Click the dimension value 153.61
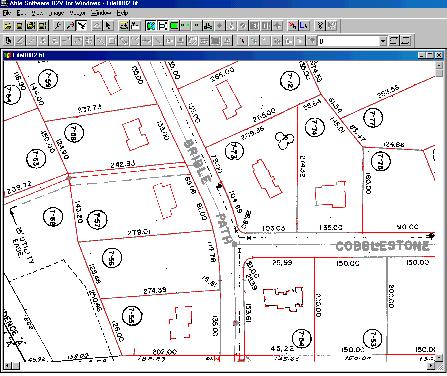The width and height of the screenshot is (447, 376). [x=249, y=312]
